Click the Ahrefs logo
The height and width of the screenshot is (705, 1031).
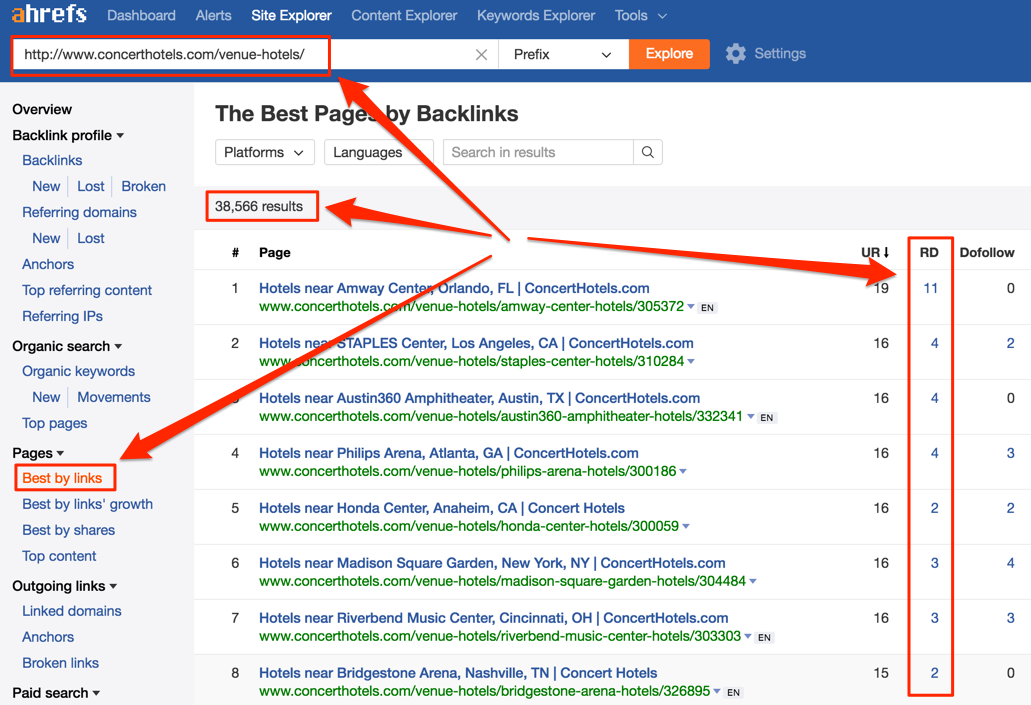coord(49,15)
